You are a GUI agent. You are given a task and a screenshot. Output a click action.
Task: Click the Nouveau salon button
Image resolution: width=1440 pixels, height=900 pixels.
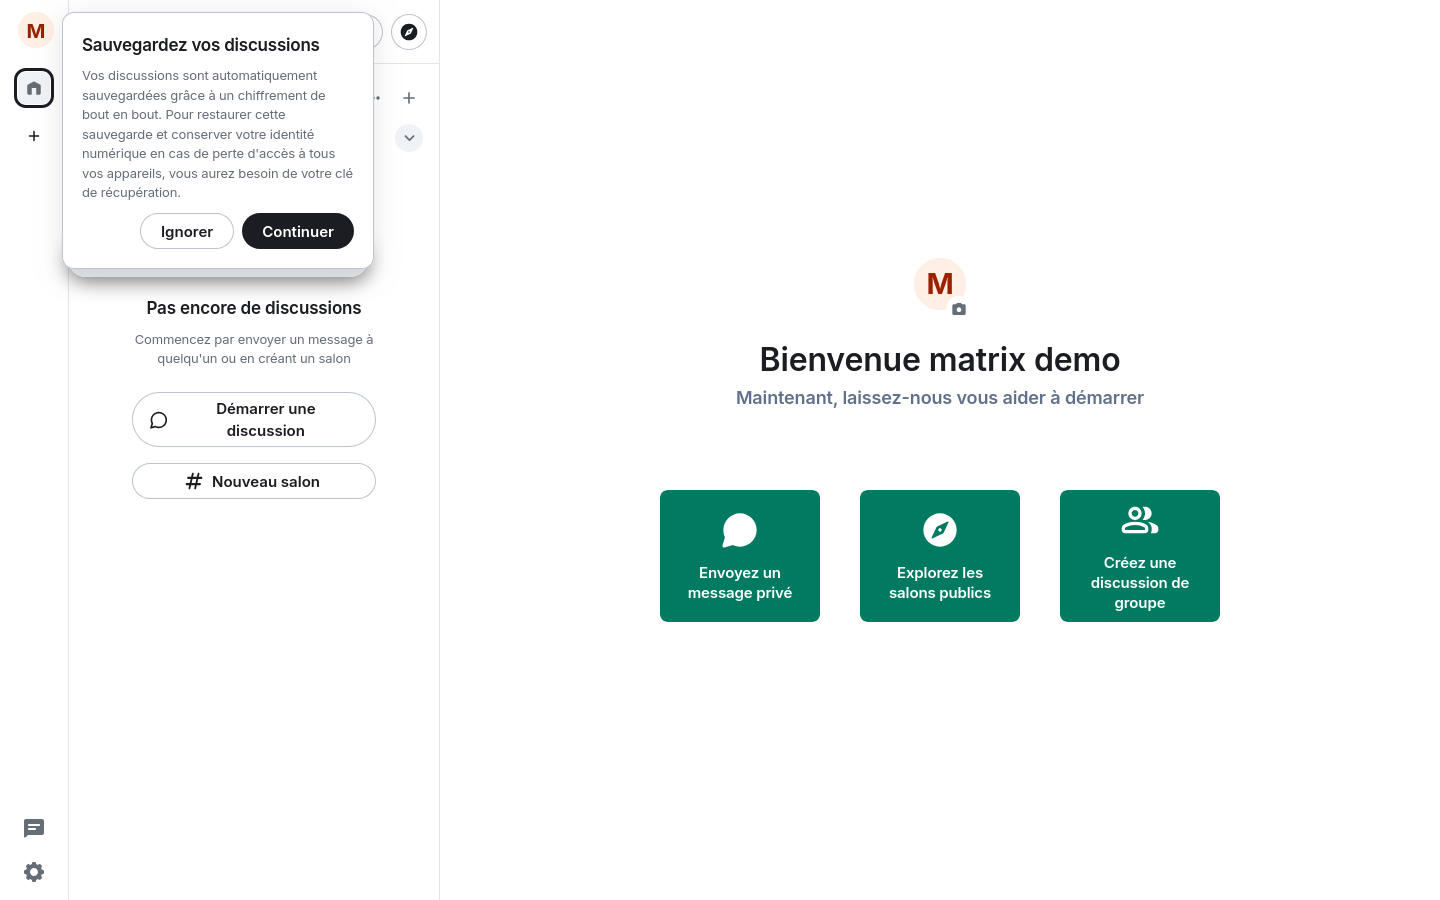point(254,481)
